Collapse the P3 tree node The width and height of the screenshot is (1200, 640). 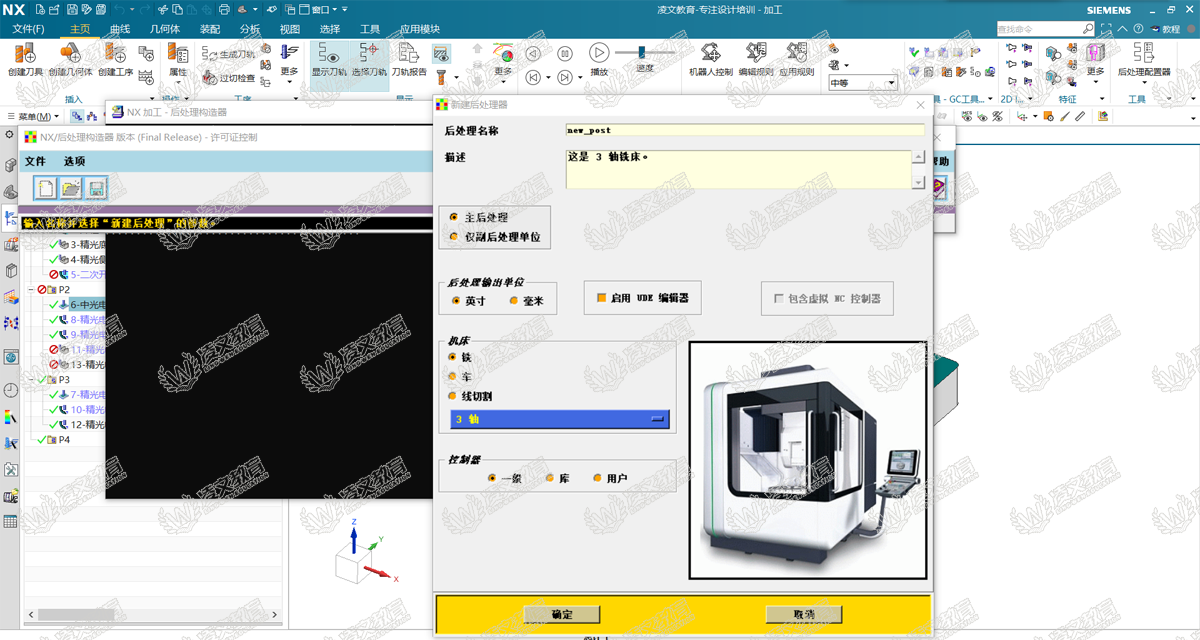[x=32, y=379]
